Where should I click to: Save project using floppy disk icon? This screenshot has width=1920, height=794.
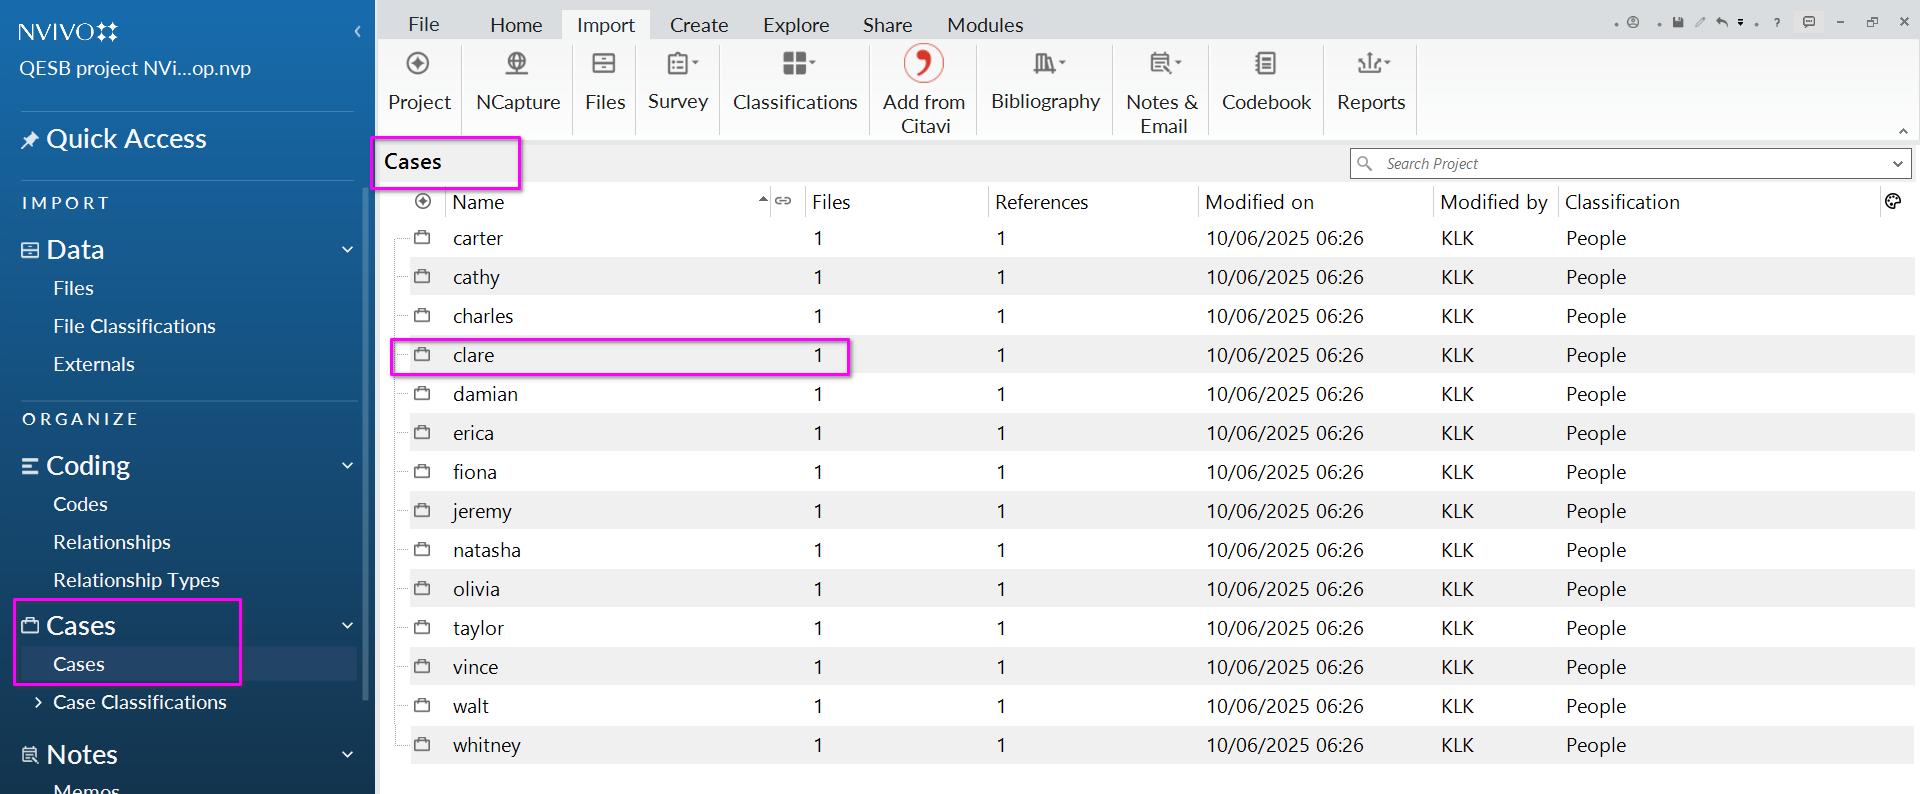pos(1678,22)
